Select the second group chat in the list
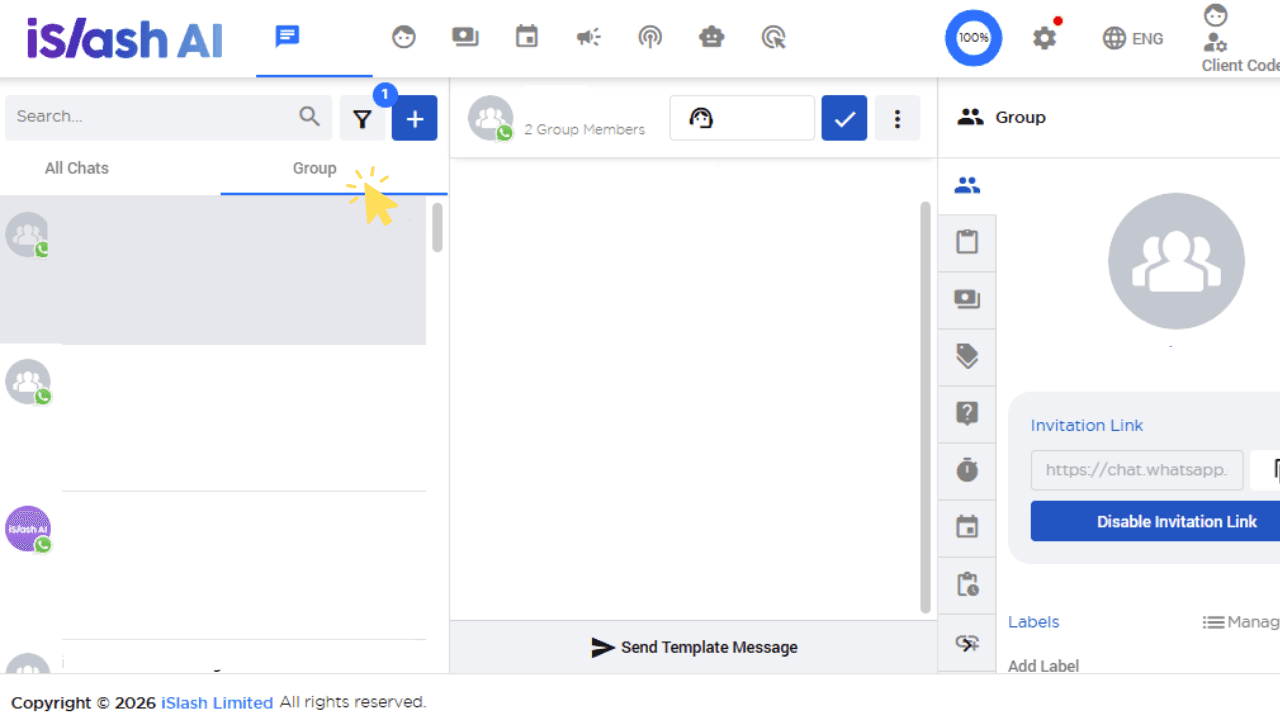 click(213, 418)
